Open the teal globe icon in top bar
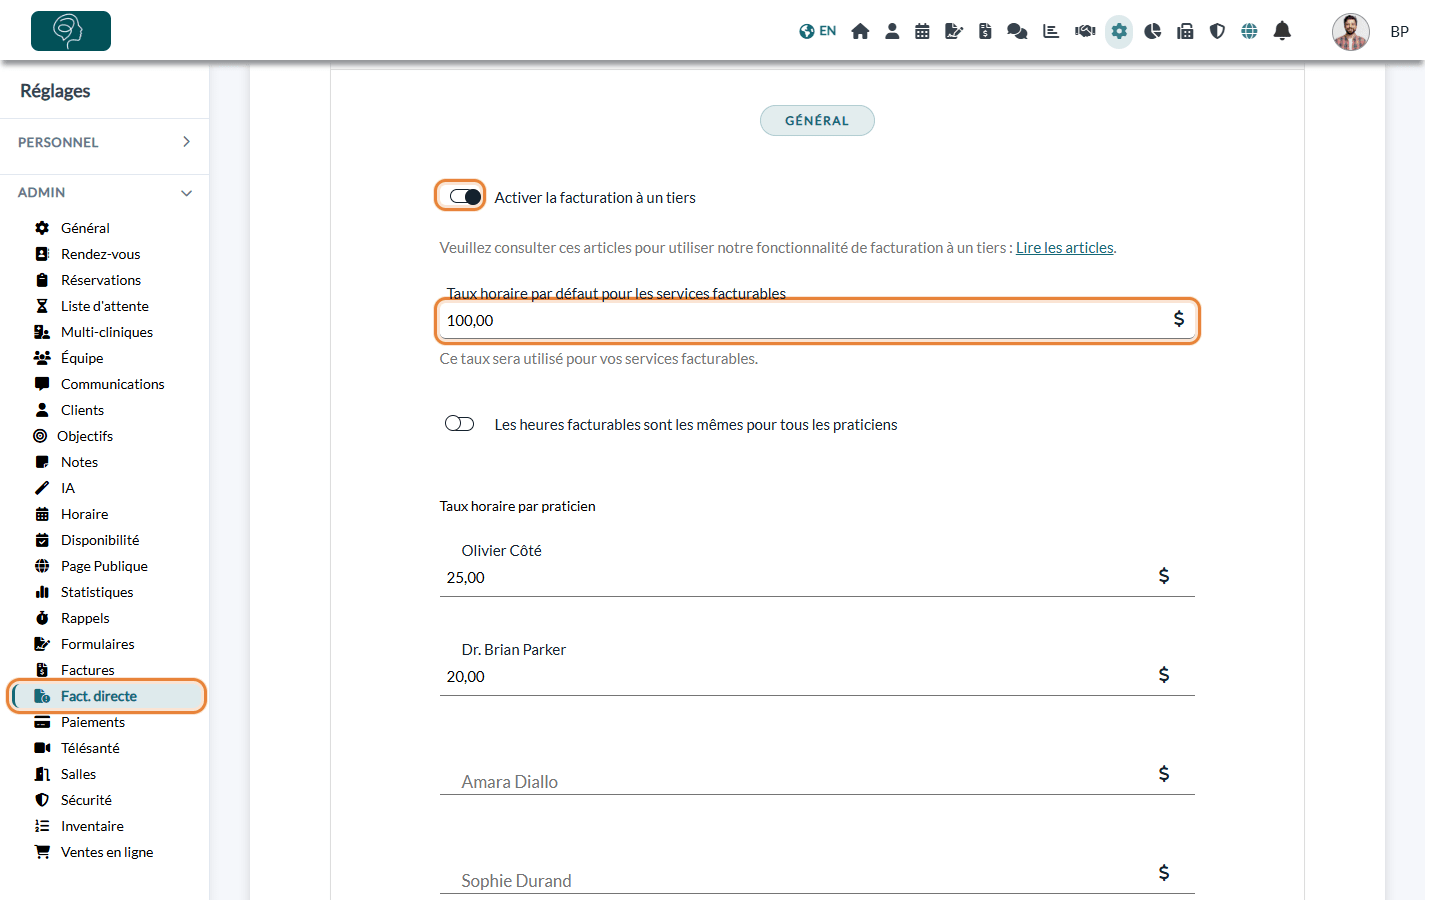1440x900 pixels. click(x=1249, y=31)
